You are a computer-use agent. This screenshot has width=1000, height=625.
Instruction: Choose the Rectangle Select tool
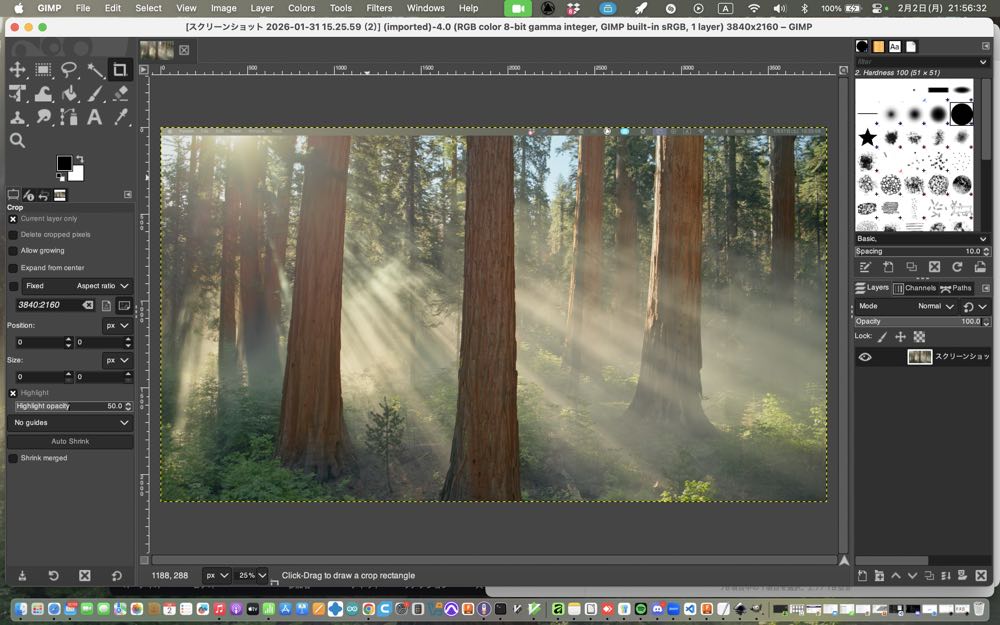click(x=43, y=70)
